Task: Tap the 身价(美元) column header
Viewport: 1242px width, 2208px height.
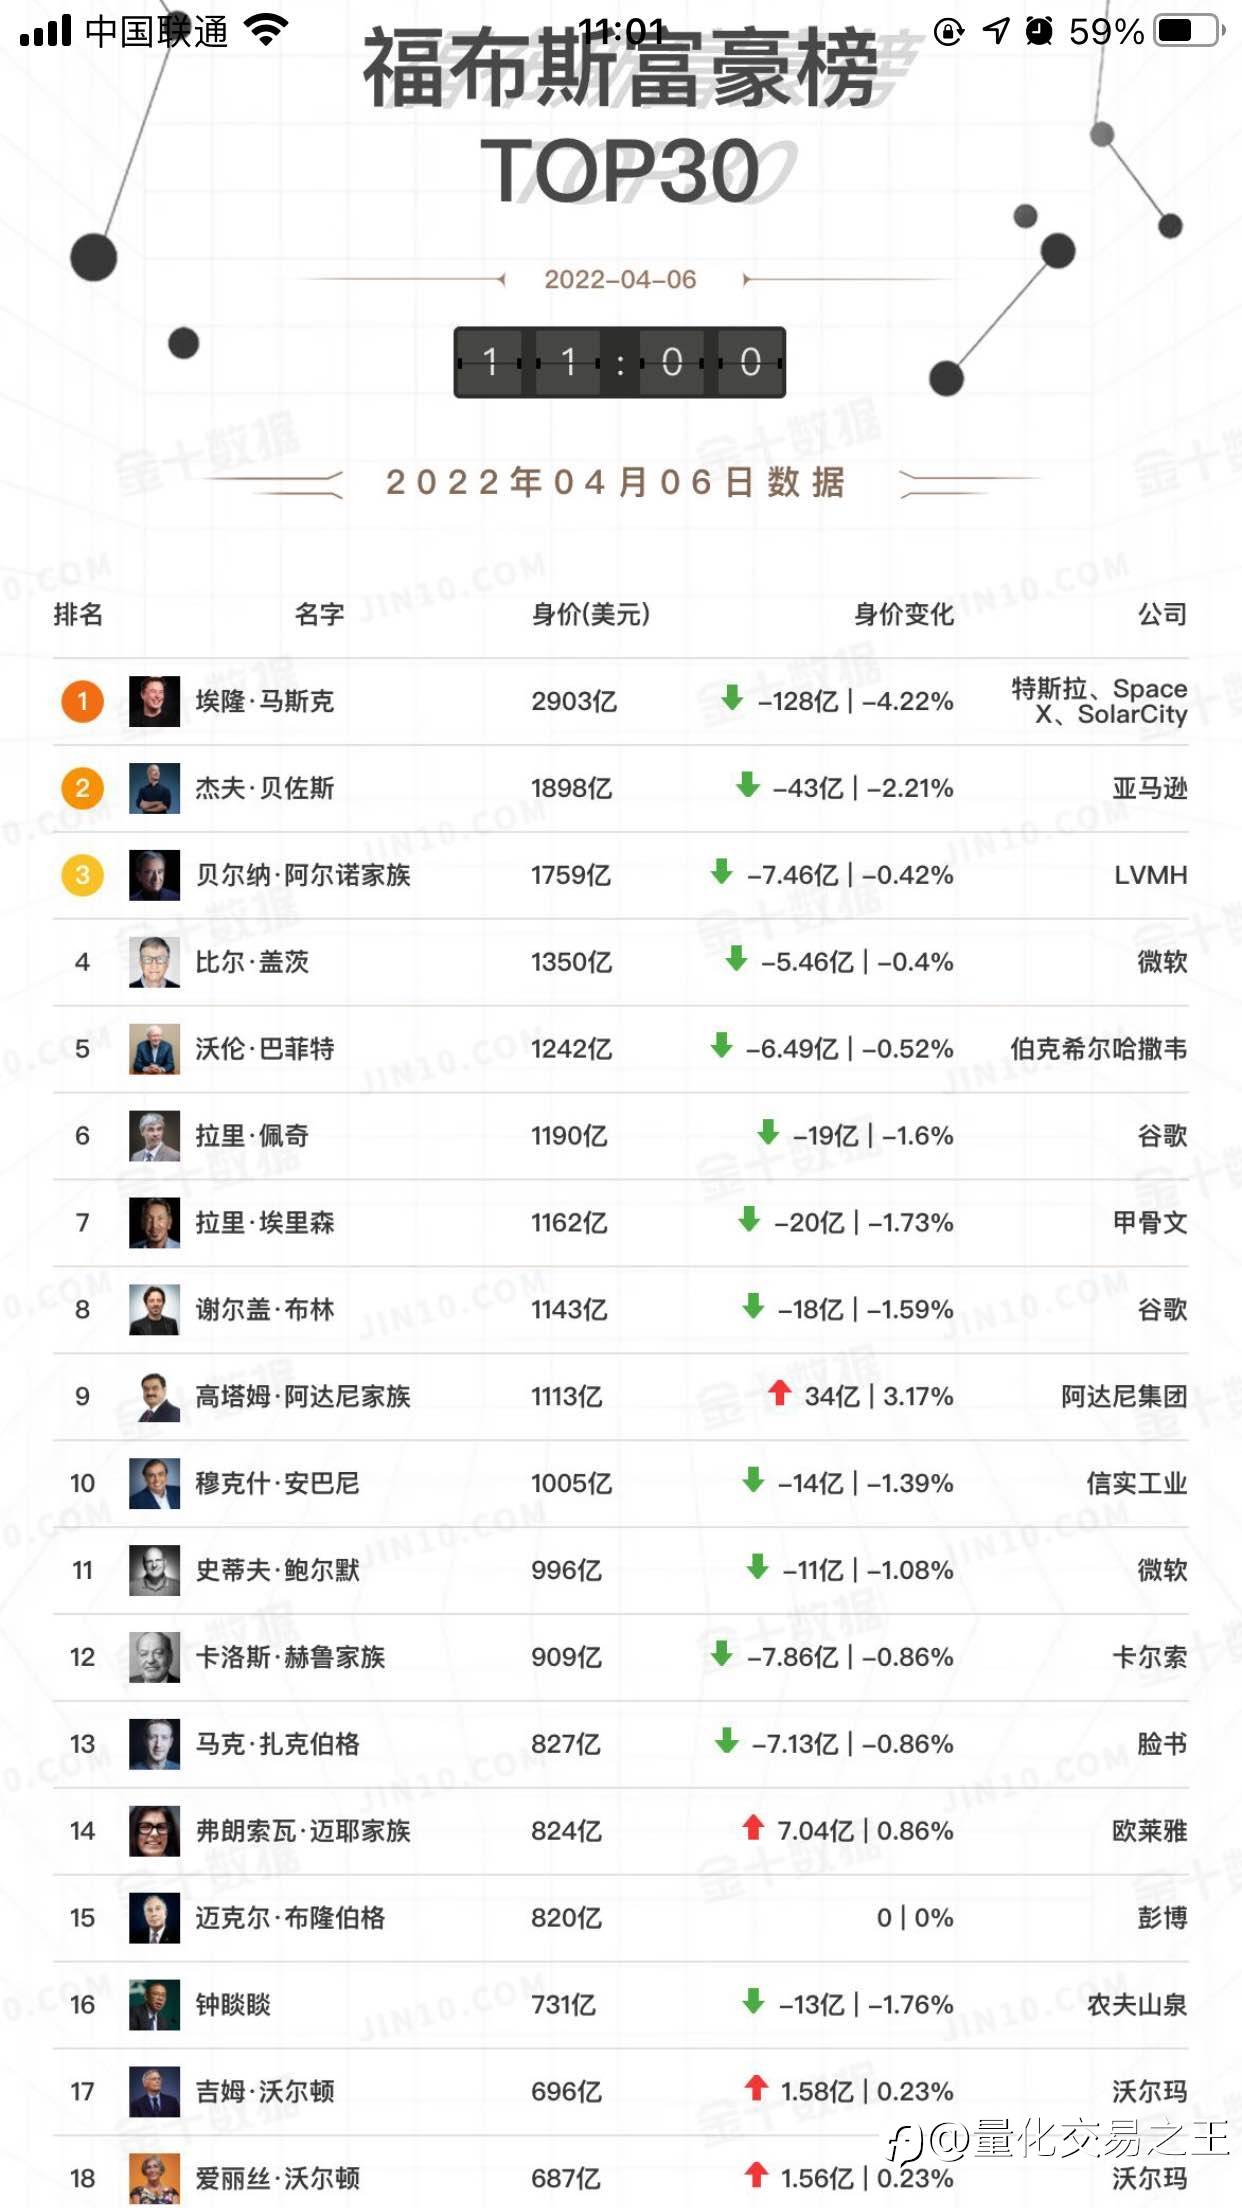Action: pyautogui.click(x=590, y=614)
